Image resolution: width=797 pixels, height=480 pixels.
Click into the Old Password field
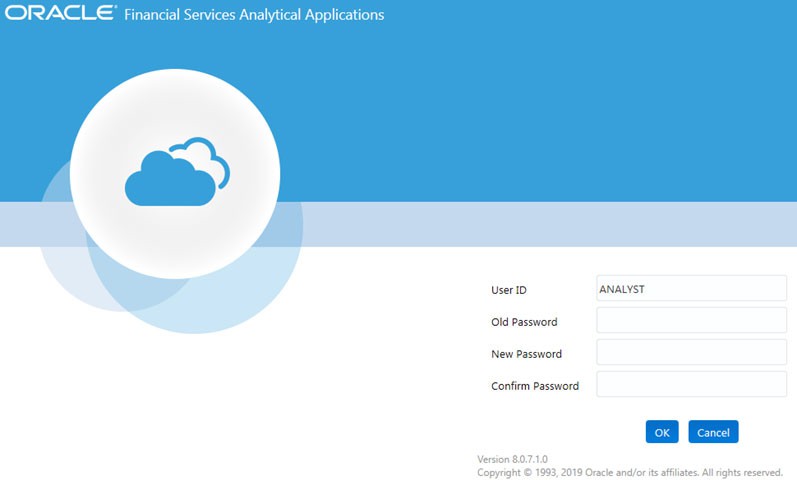tap(691, 320)
